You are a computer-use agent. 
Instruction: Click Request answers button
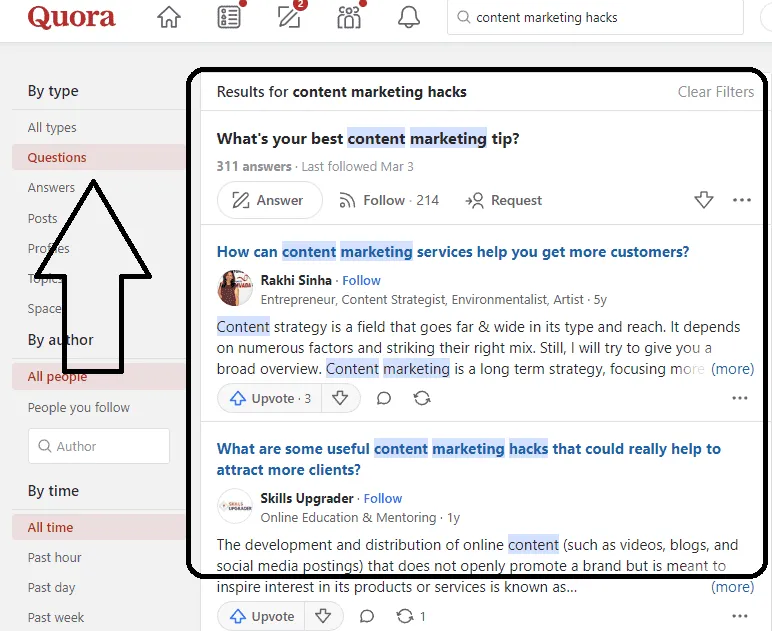[503, 200]
